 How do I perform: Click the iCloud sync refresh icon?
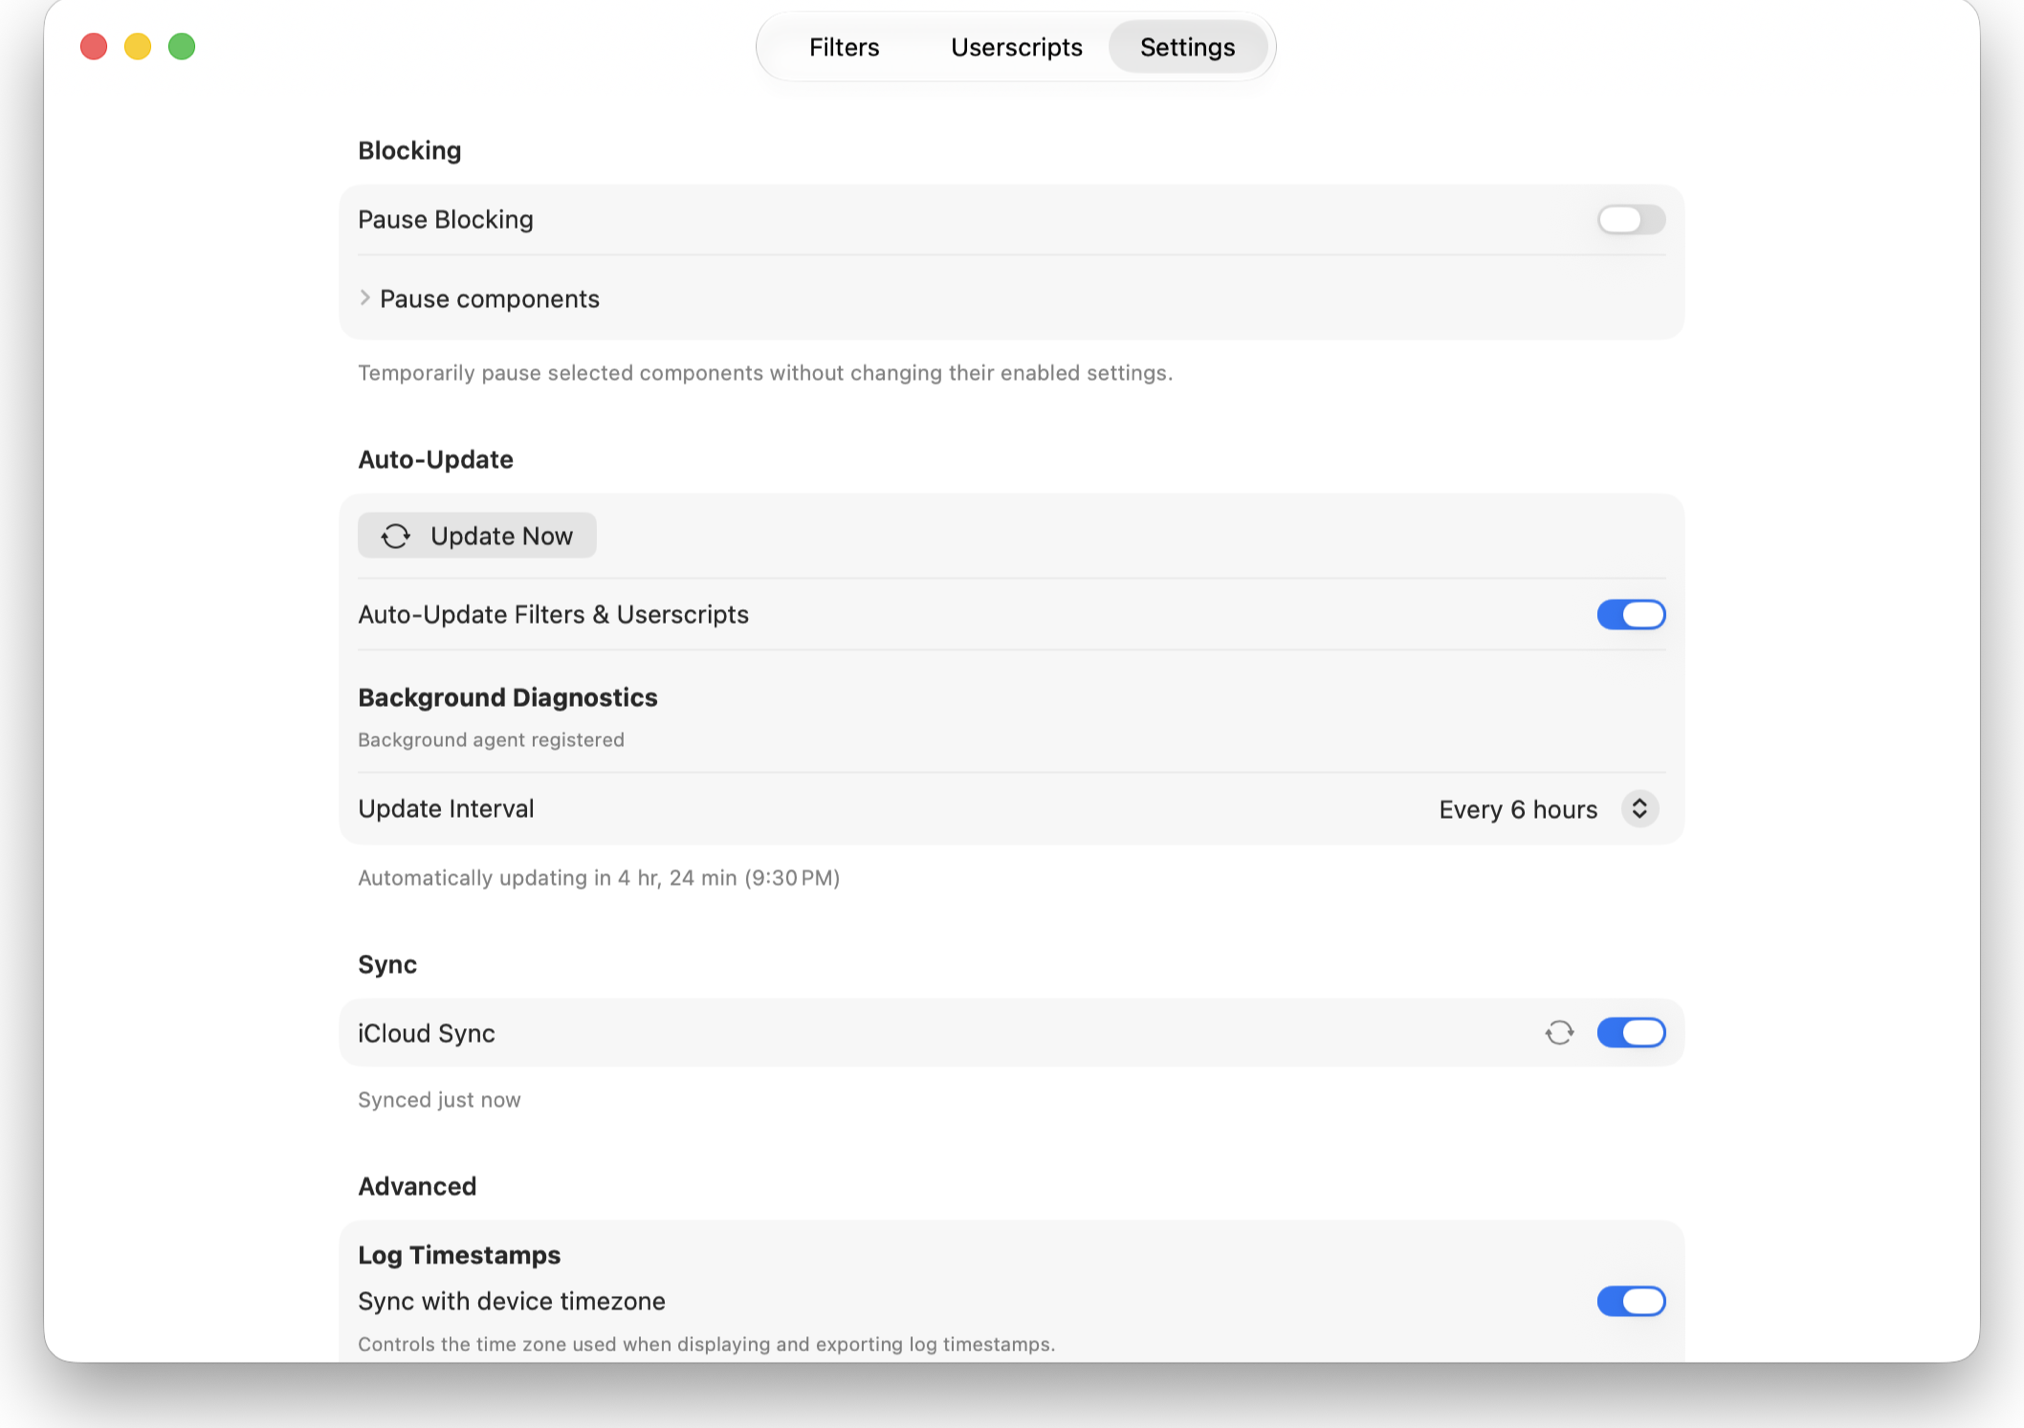tap(1559, 1032)
